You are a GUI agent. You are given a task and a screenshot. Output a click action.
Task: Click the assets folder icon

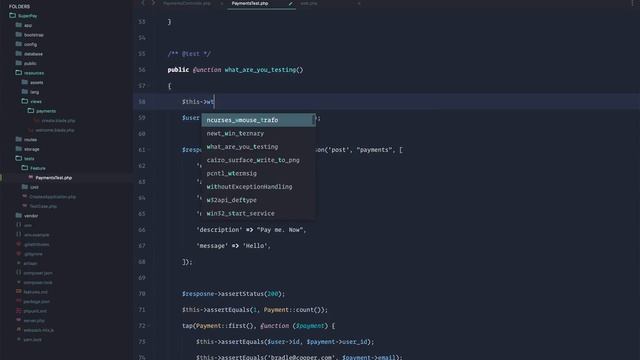pos(25,82)
